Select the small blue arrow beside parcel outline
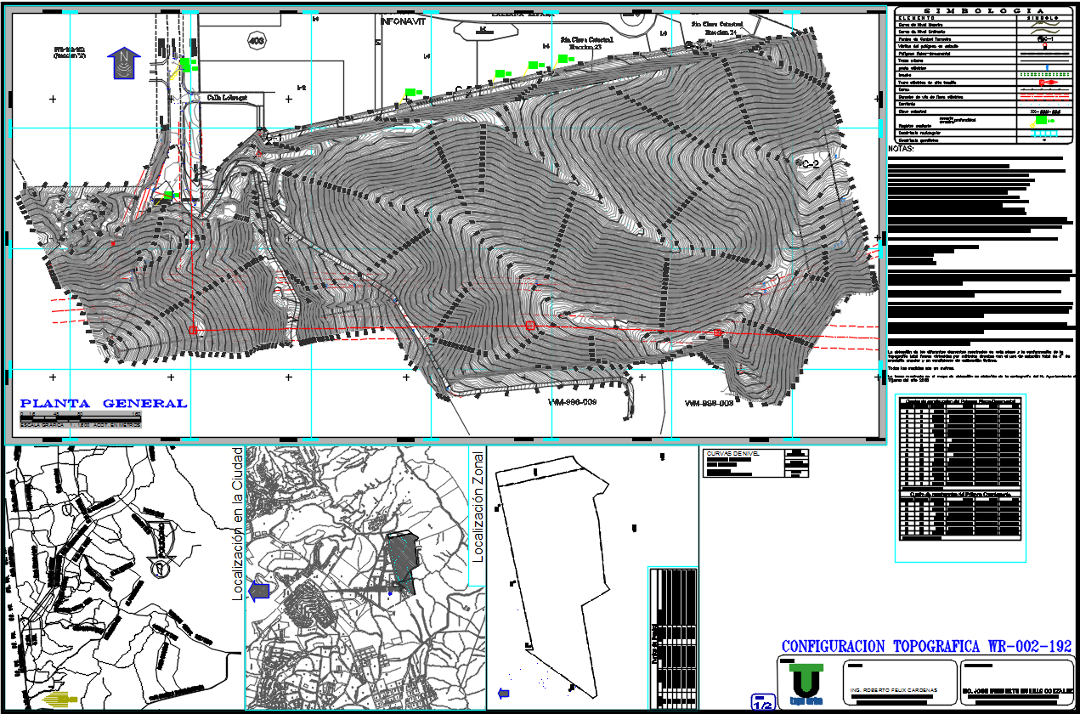 click(503, 693)
